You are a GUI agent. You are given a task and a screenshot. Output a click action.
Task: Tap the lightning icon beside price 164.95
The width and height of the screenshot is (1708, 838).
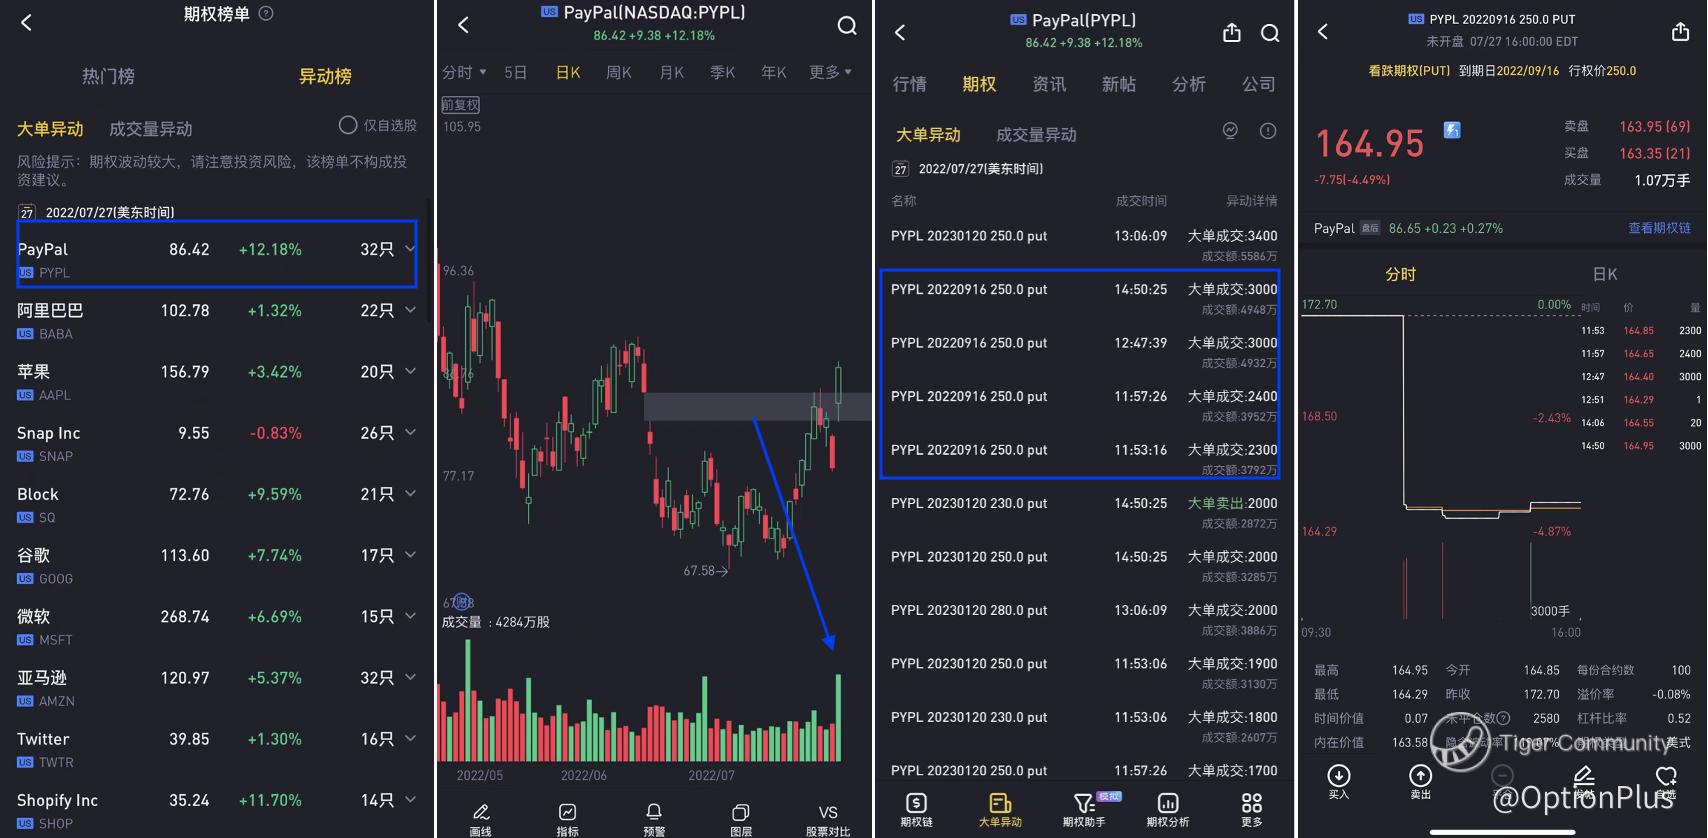coord(1452,130)
